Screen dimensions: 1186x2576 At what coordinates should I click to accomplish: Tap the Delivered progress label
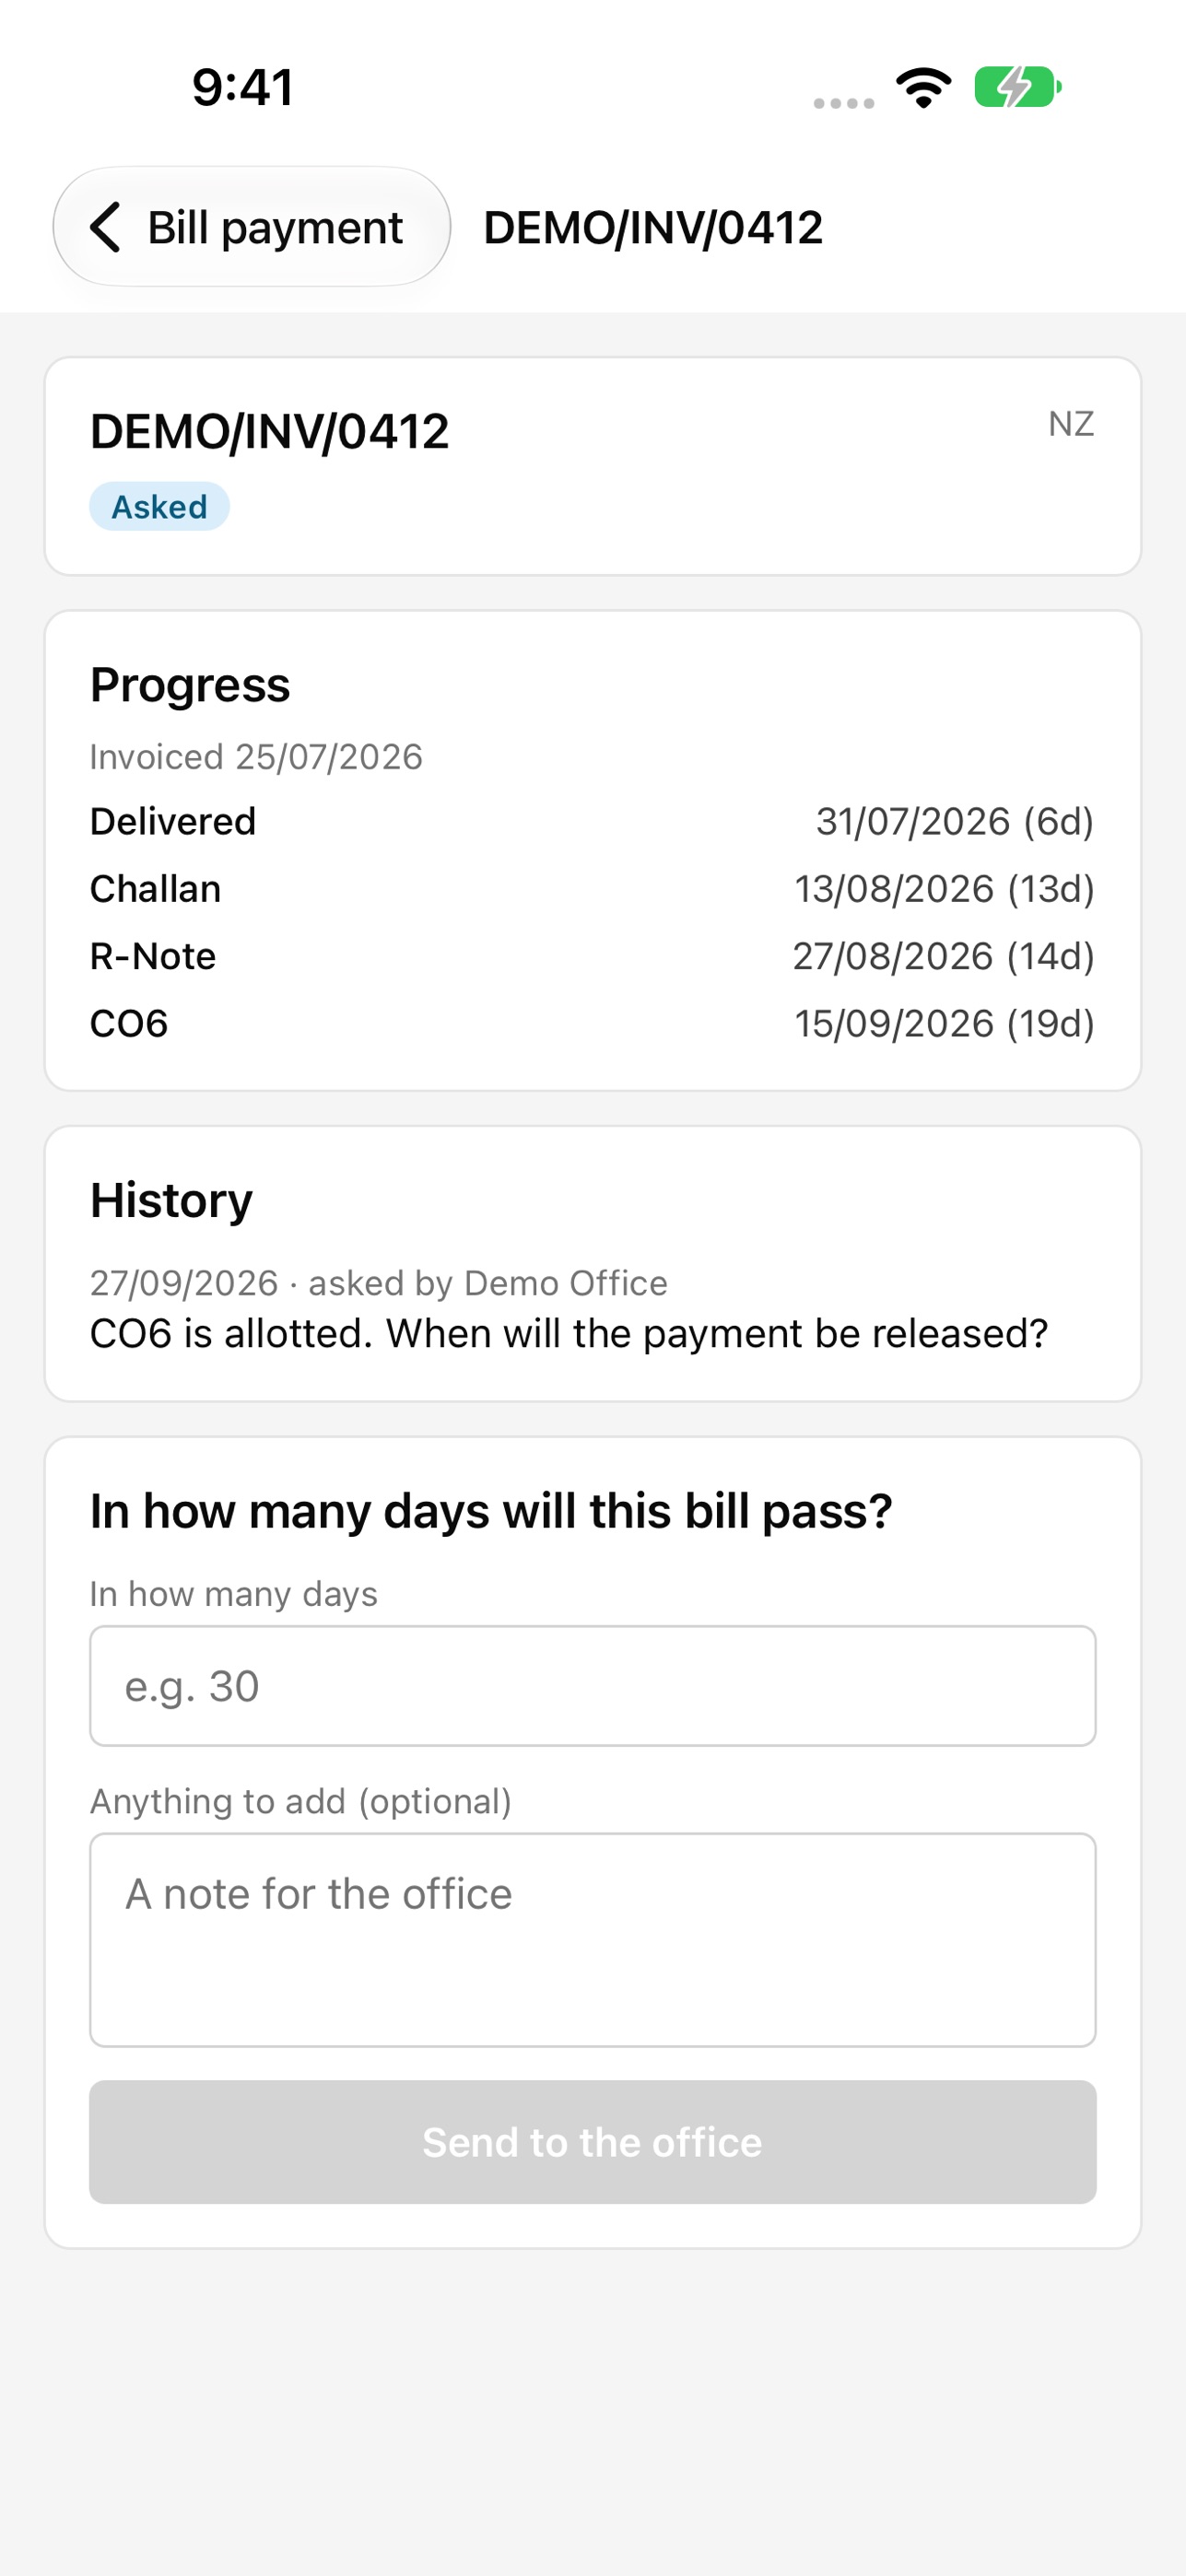click(x=173, y=822)
